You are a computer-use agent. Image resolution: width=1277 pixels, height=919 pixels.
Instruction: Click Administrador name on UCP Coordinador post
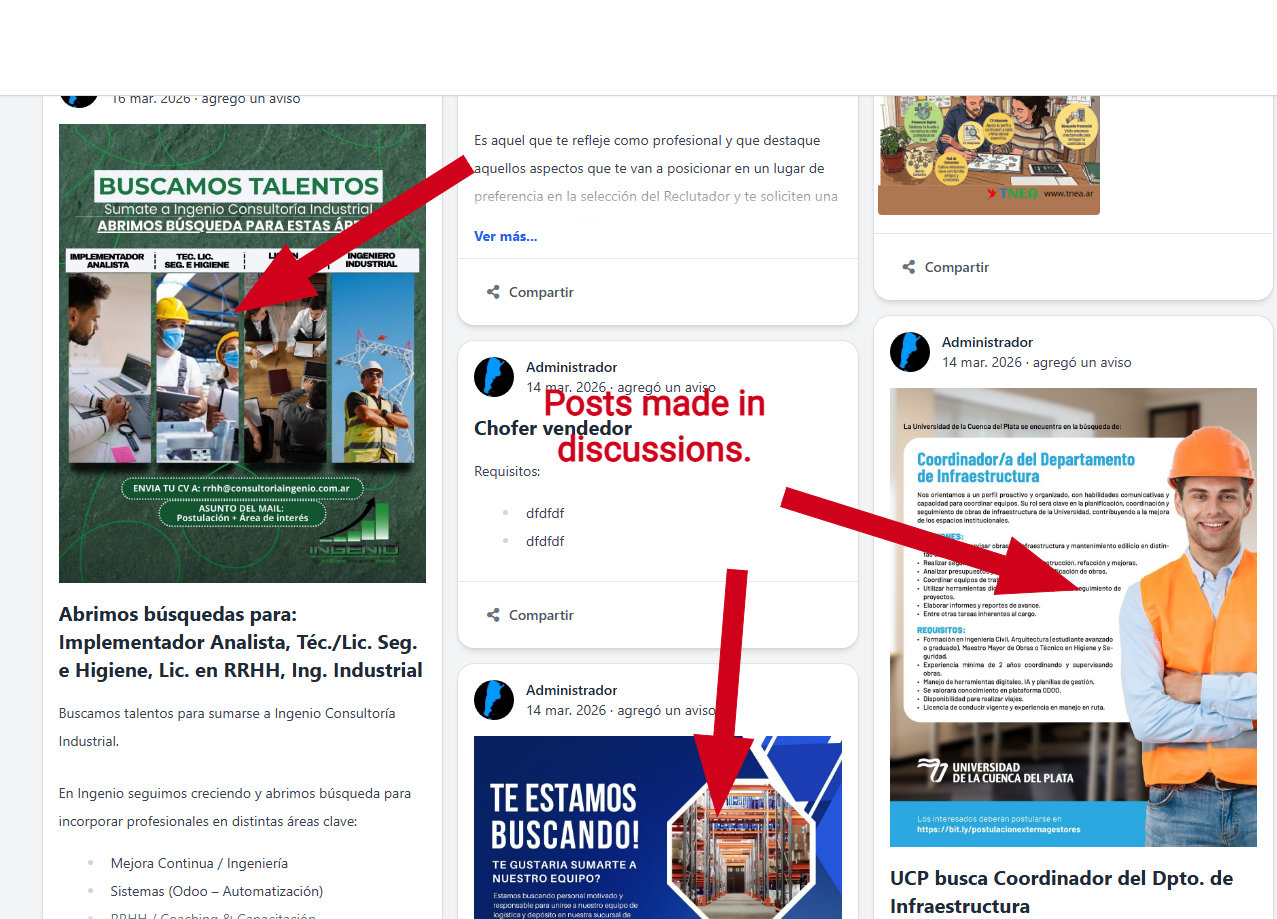click(x=987, y=342)
